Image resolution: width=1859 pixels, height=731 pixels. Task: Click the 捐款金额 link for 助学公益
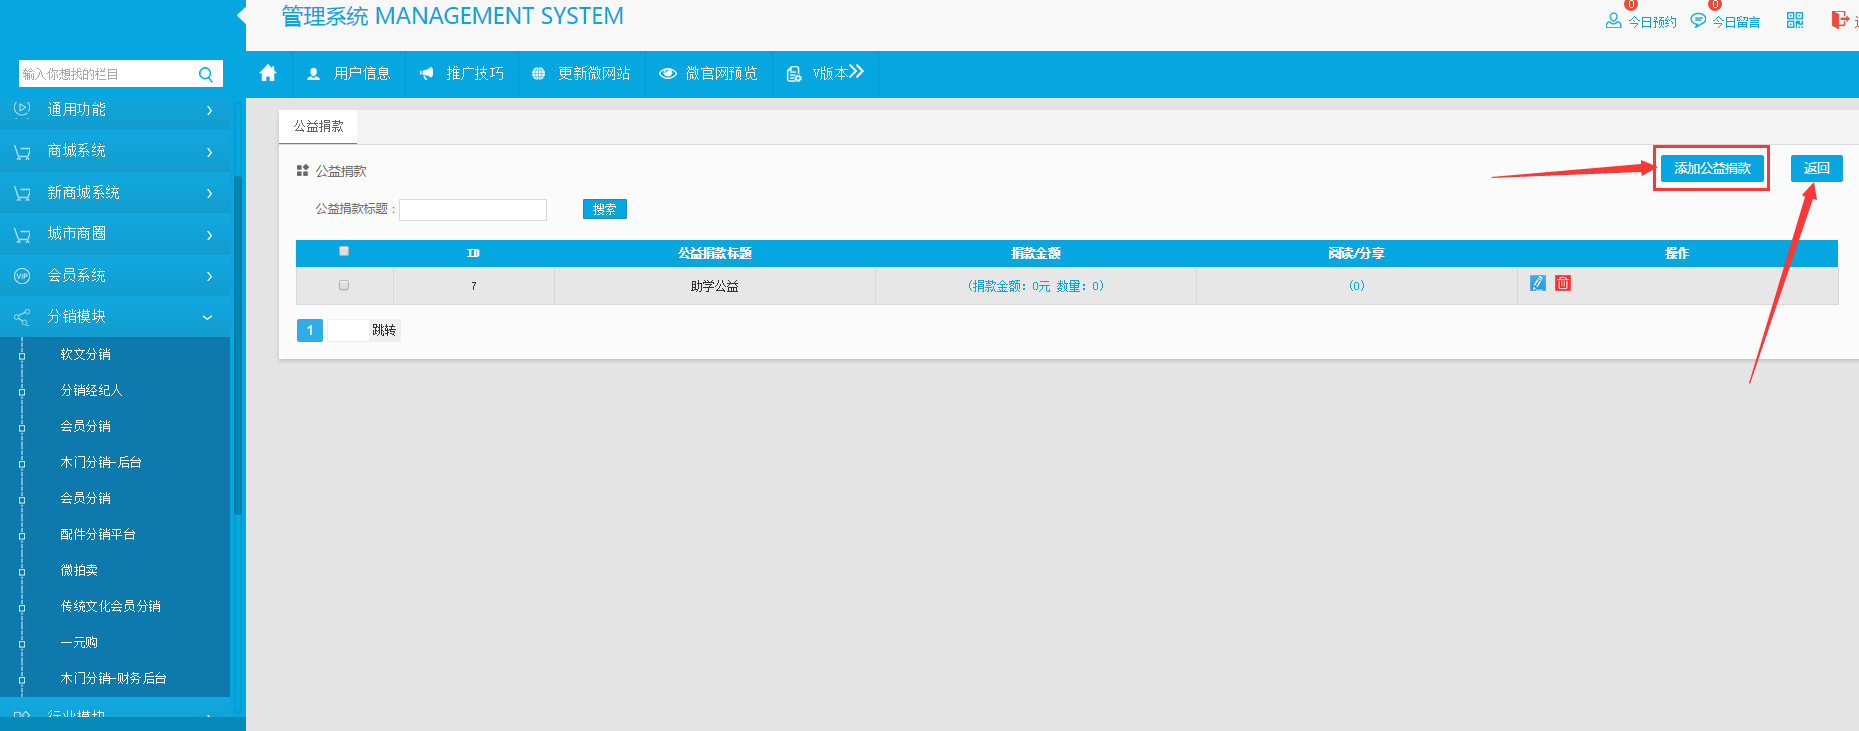(x=1036, y=286)
